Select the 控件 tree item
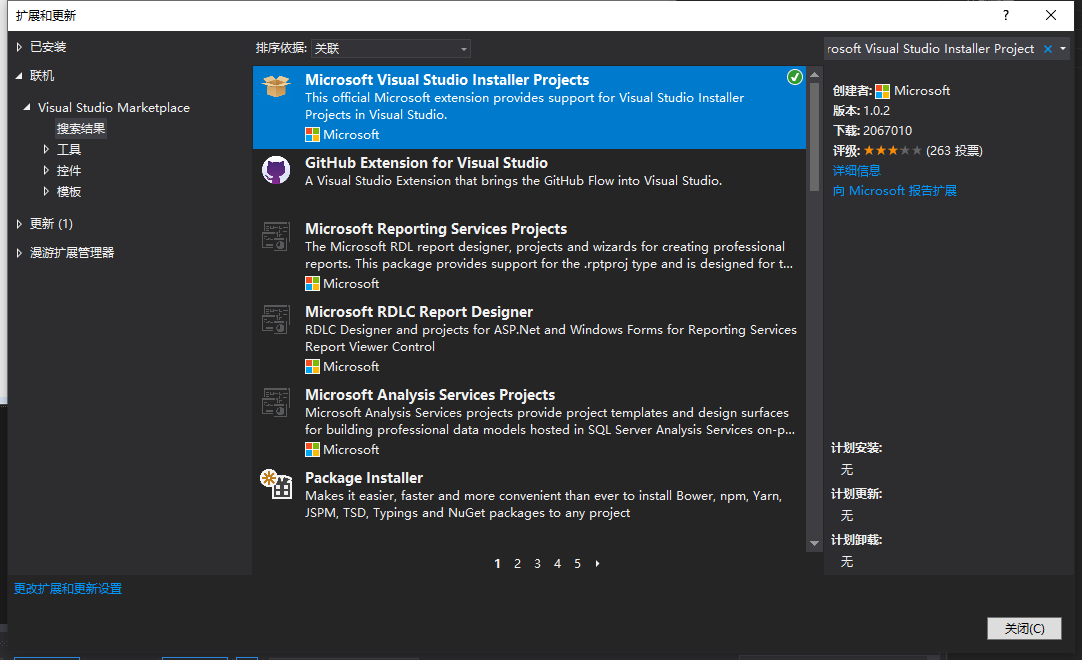Image resolution: width=1082 pixels, height=660 pixels. pyautogui.click(x=69, y=171)
